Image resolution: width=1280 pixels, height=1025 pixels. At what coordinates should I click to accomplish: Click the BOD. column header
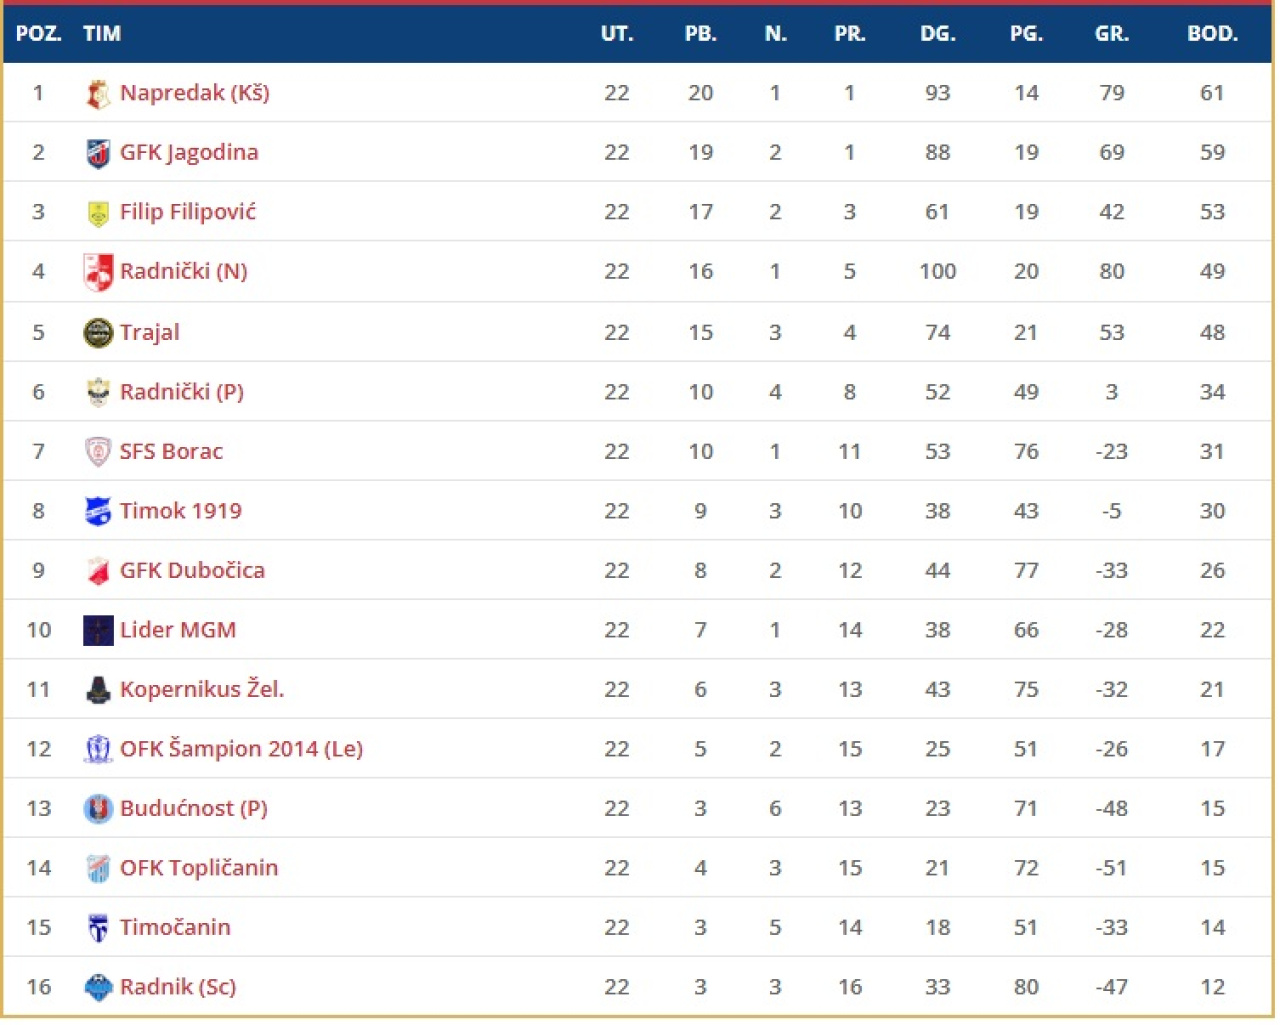1212,34
